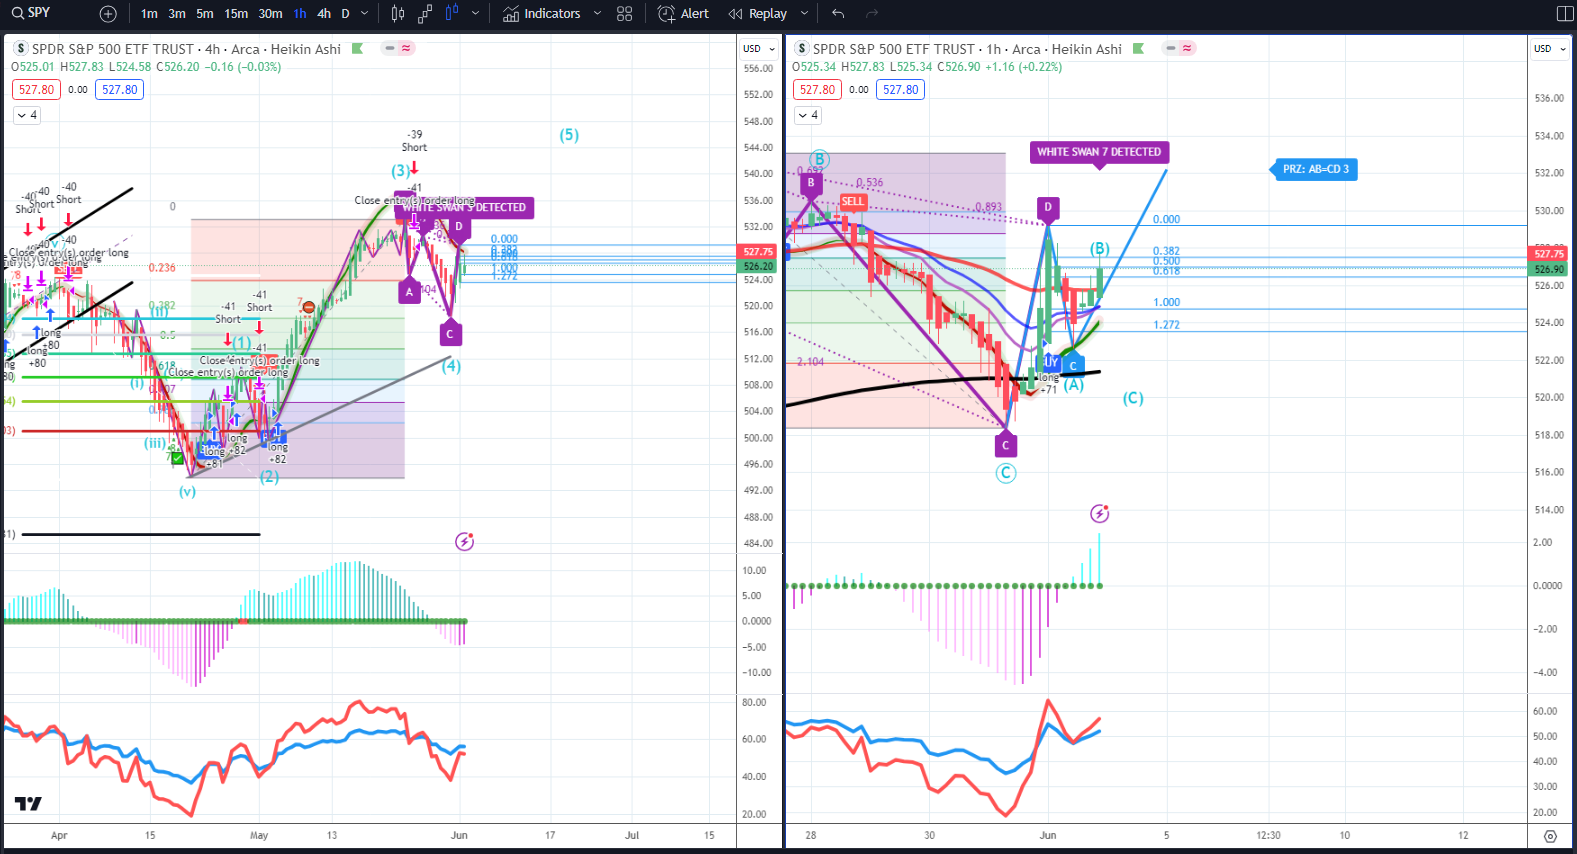Toggle the gray dash pill on 4h chart
1577x854 pixels.
[390, 48]
